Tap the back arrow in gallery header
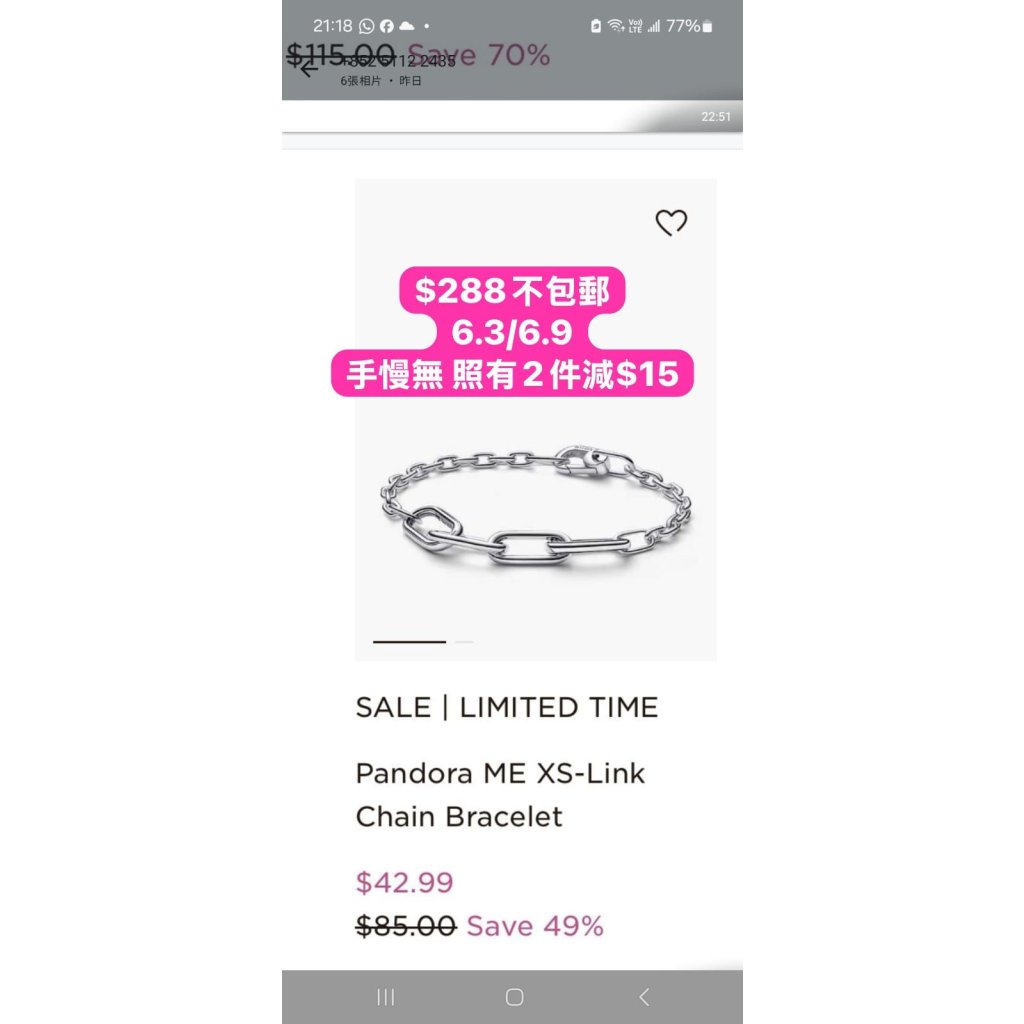 pos(308,67)
